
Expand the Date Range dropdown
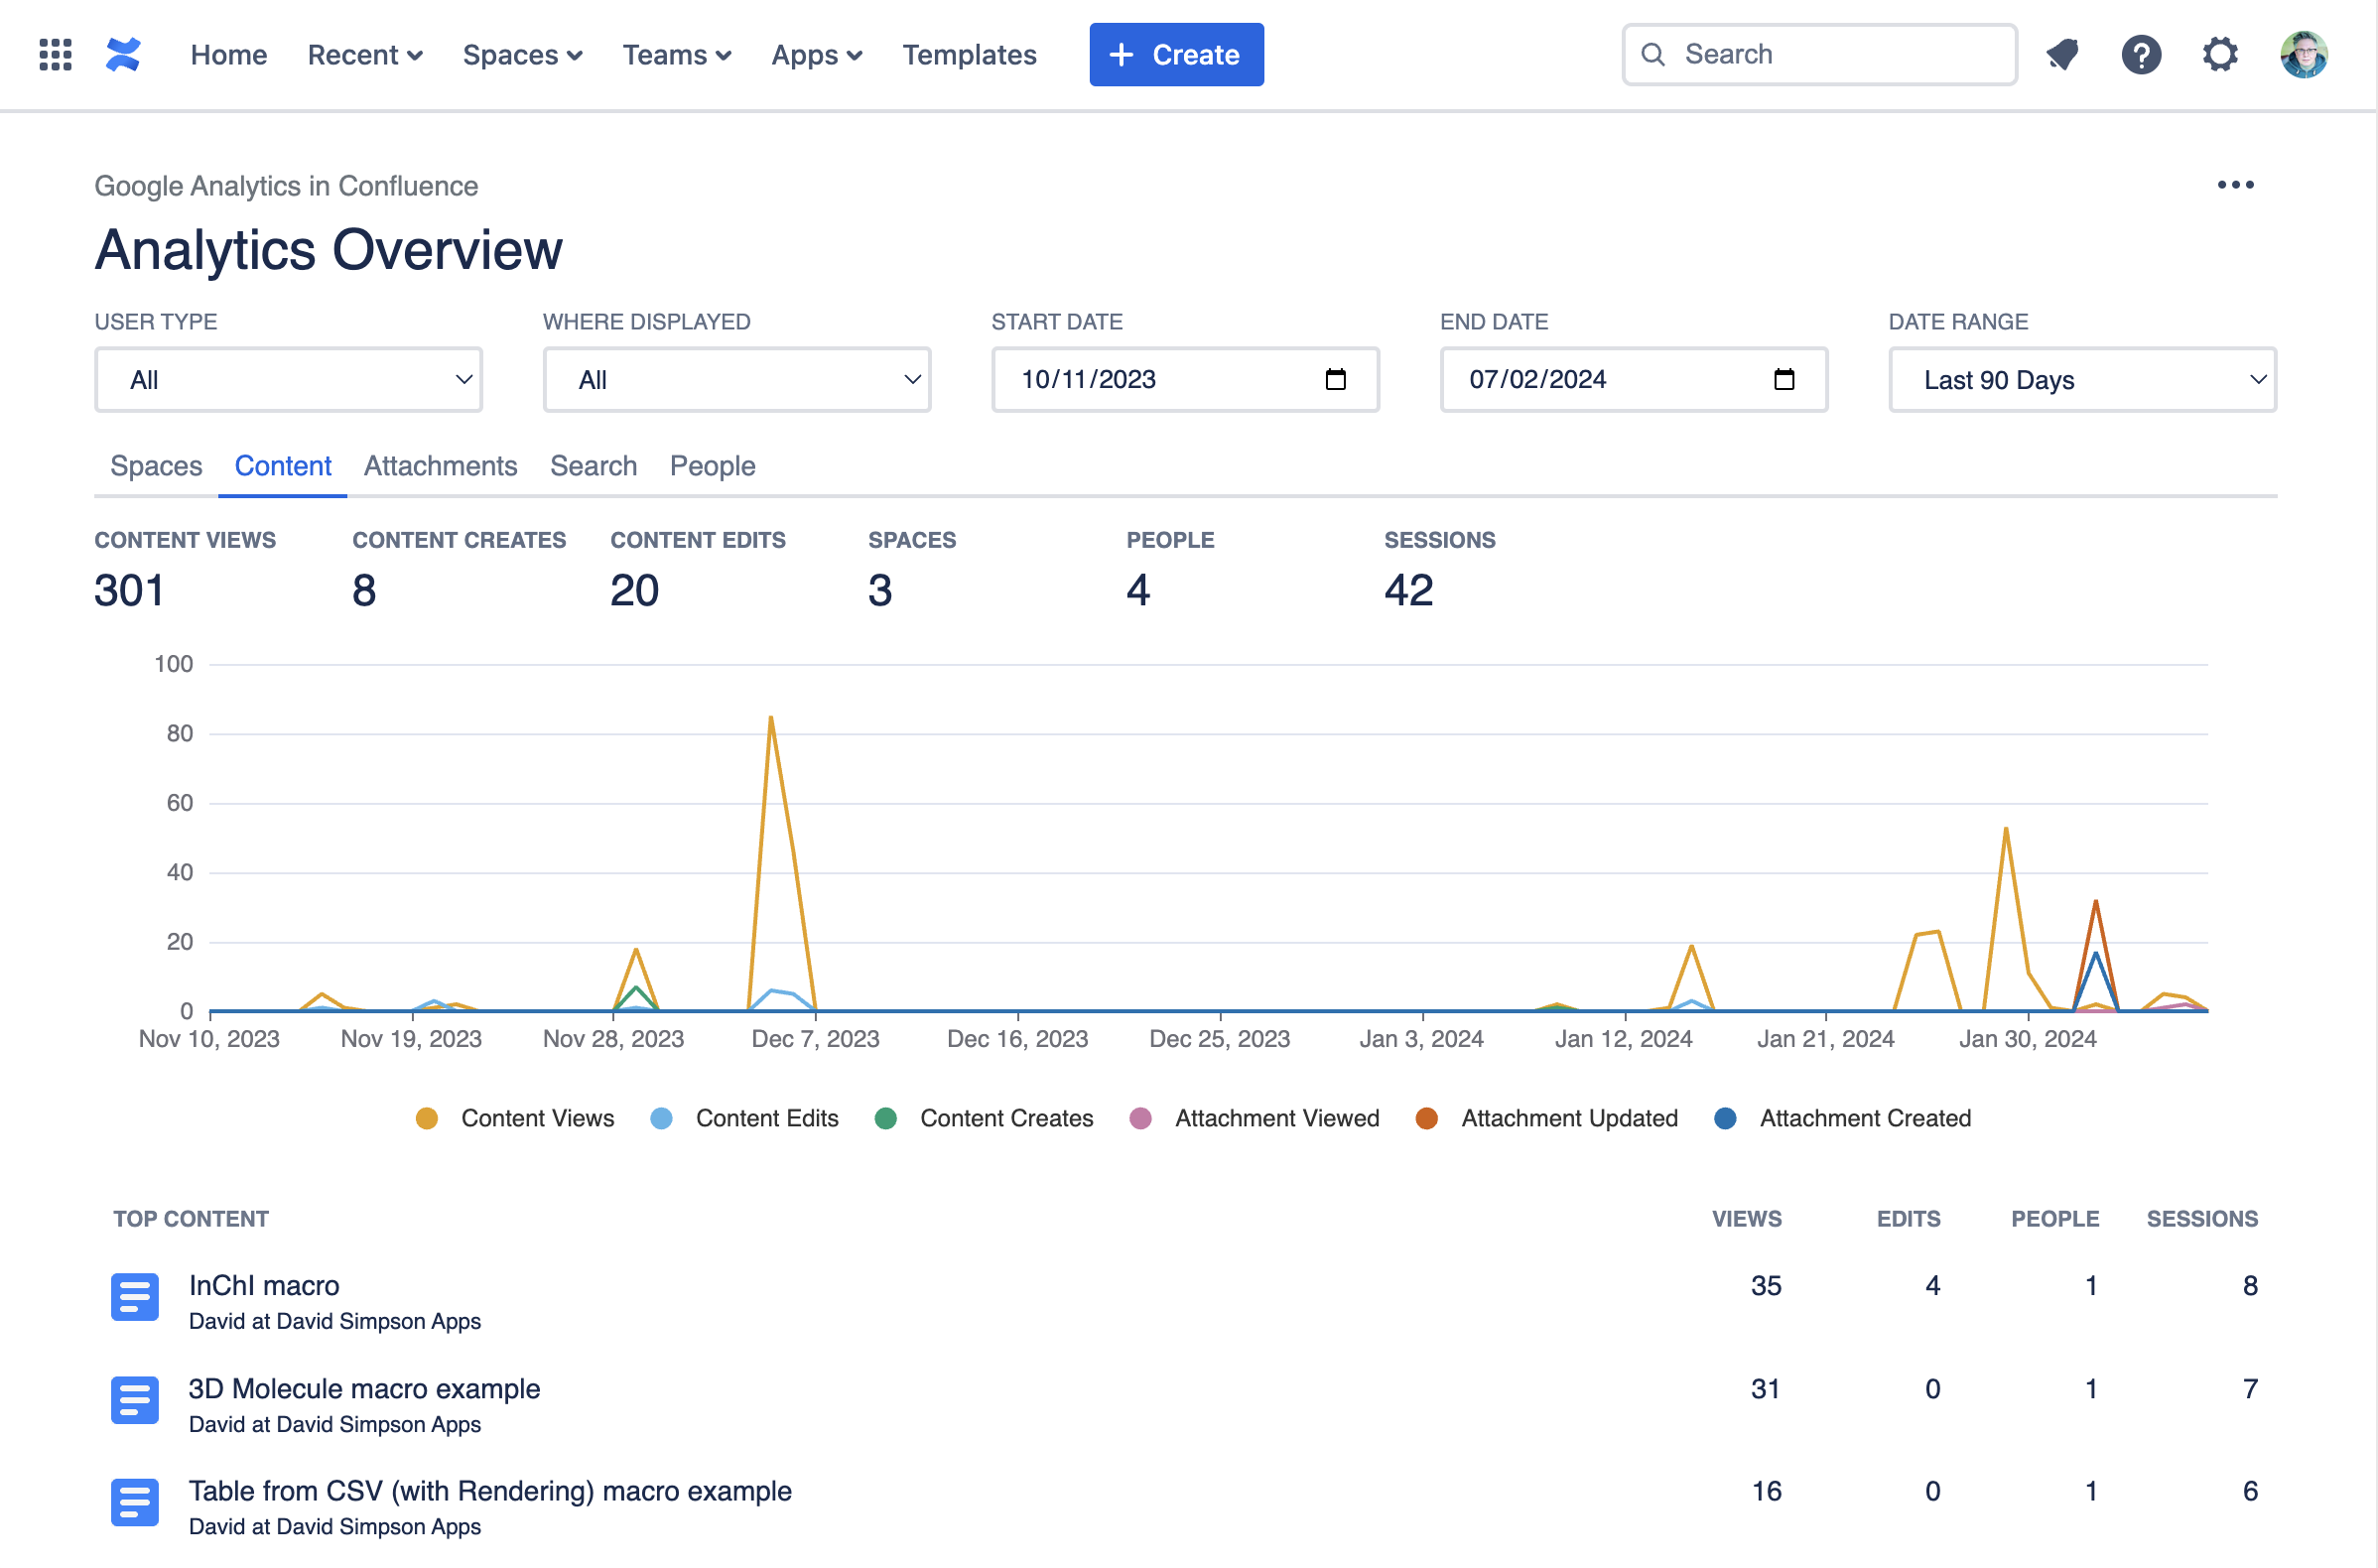pos(2081,380)
